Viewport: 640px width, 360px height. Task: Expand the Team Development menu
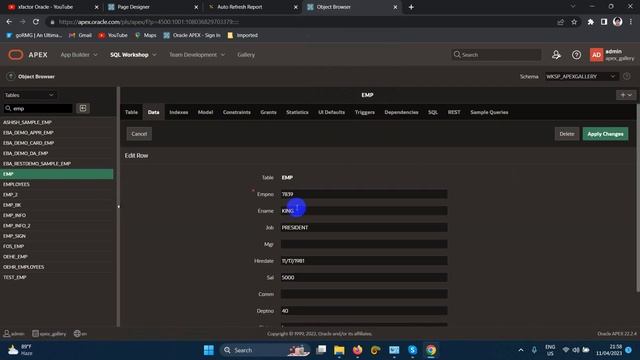[197, 55]
